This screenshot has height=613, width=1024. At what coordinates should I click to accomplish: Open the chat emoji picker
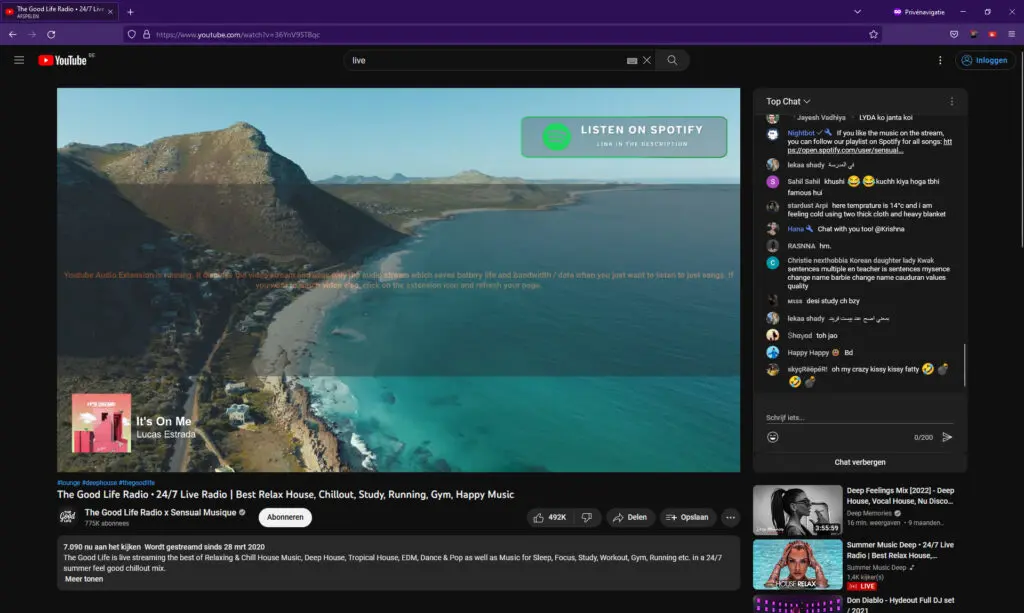(773, 437)
